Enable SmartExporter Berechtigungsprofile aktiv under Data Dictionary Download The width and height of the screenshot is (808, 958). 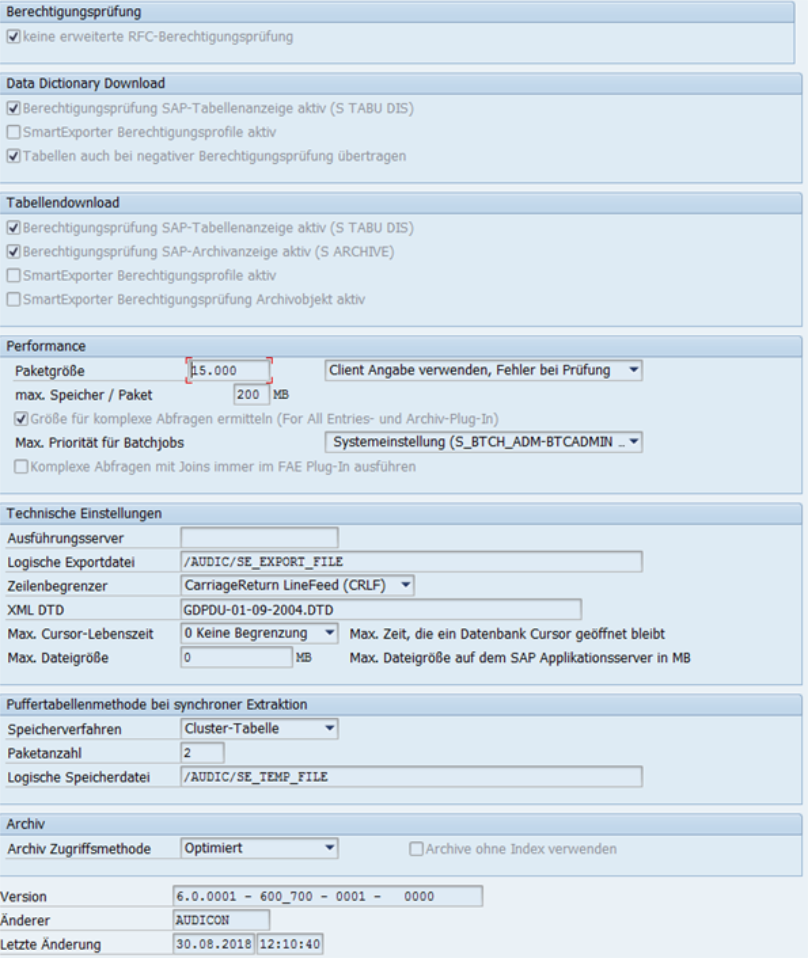tap(13, 132)
